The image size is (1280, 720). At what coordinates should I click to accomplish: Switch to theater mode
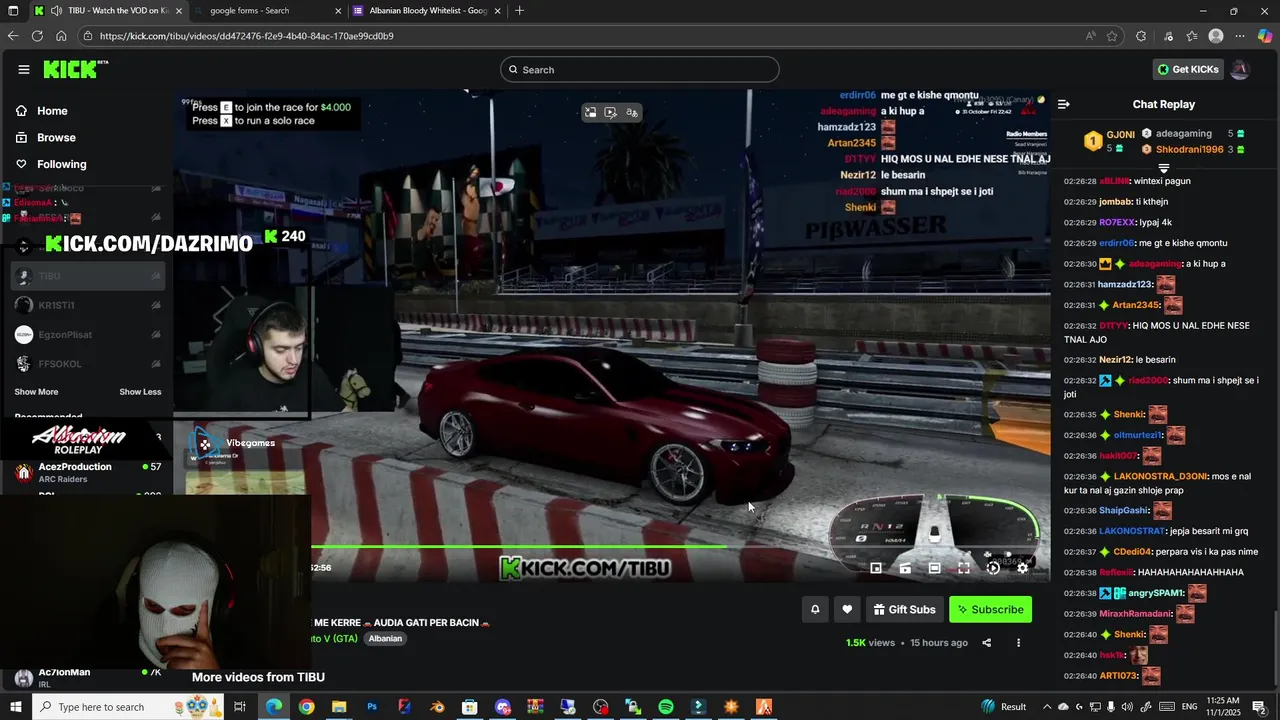[x=934, y=568]
